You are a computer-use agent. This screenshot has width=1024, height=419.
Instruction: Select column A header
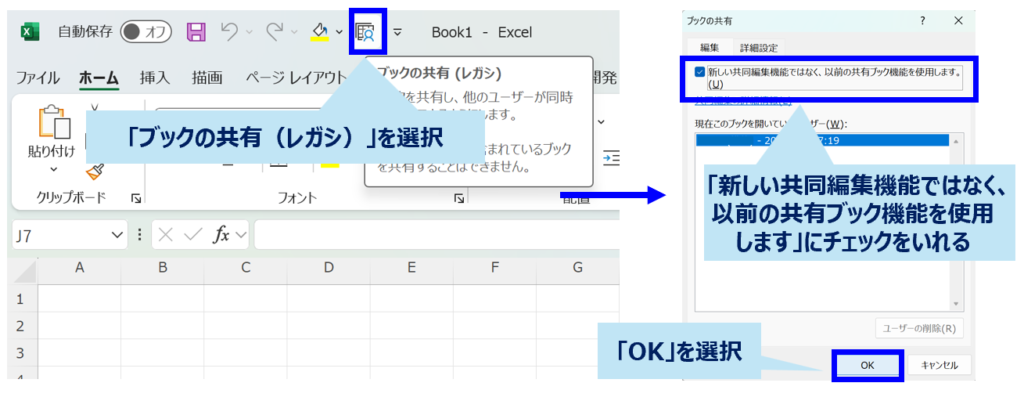click(80, 267)
